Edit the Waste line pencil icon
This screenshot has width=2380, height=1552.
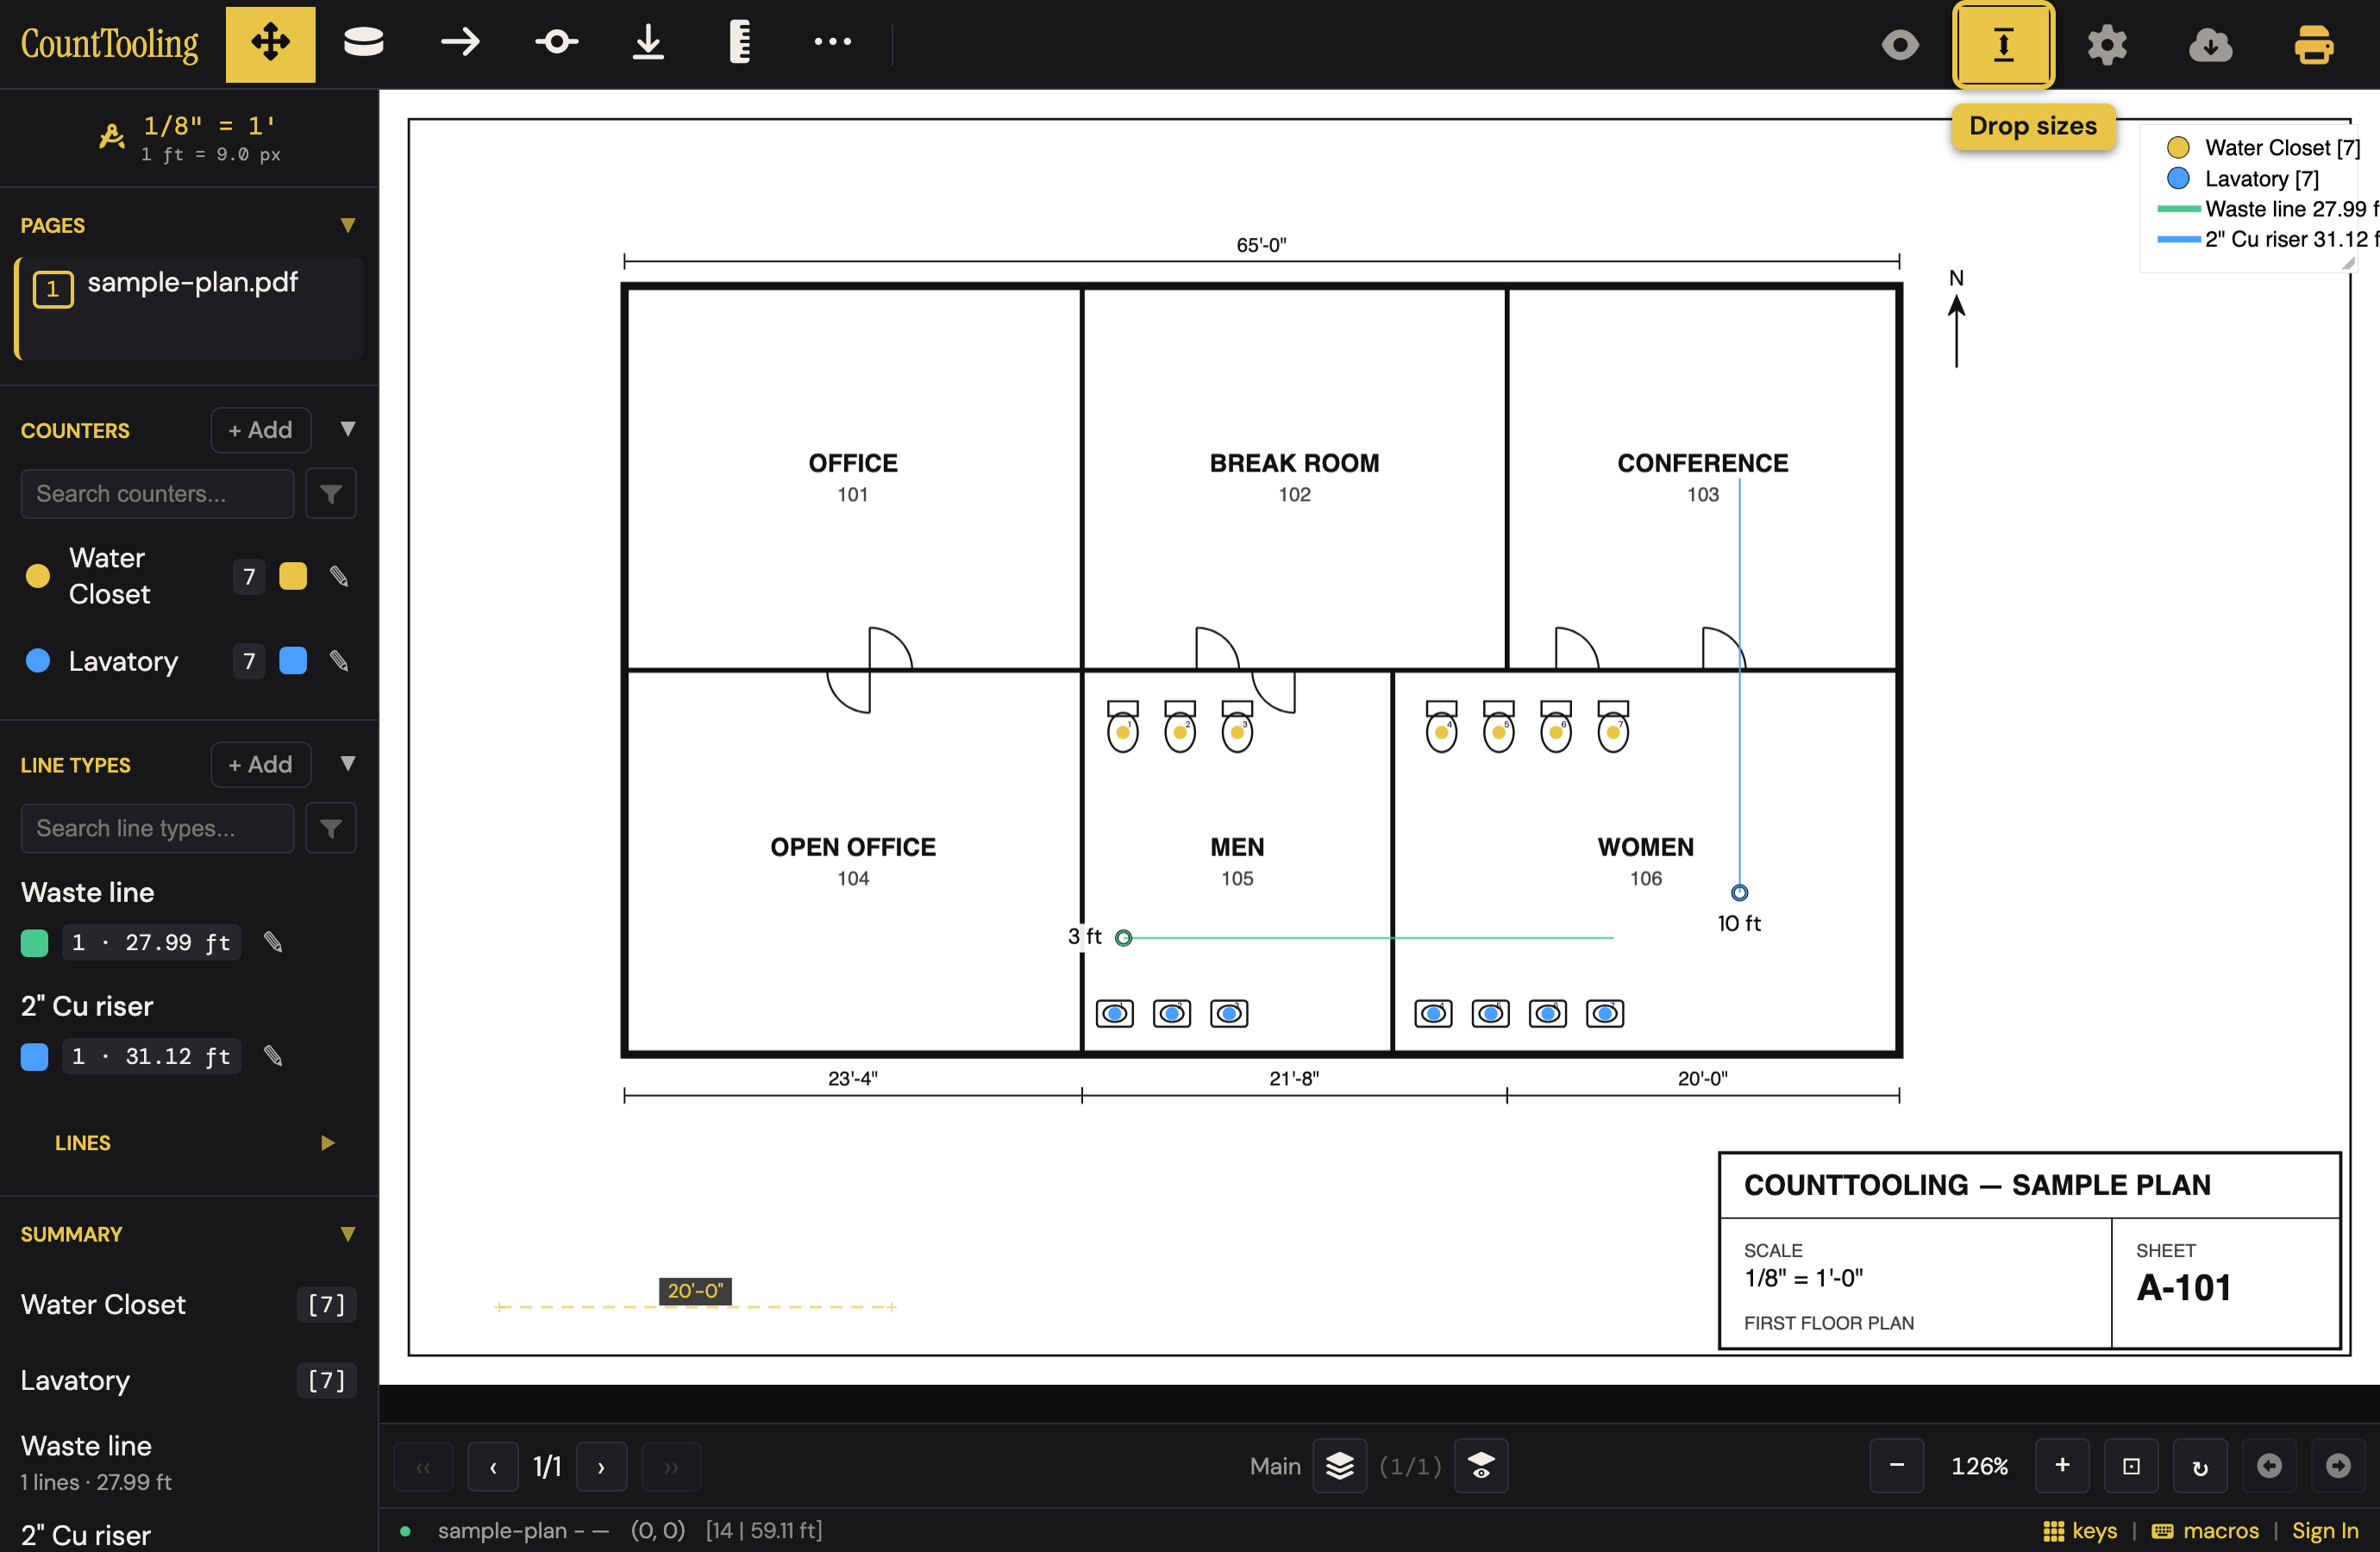[x=273, y=942]
